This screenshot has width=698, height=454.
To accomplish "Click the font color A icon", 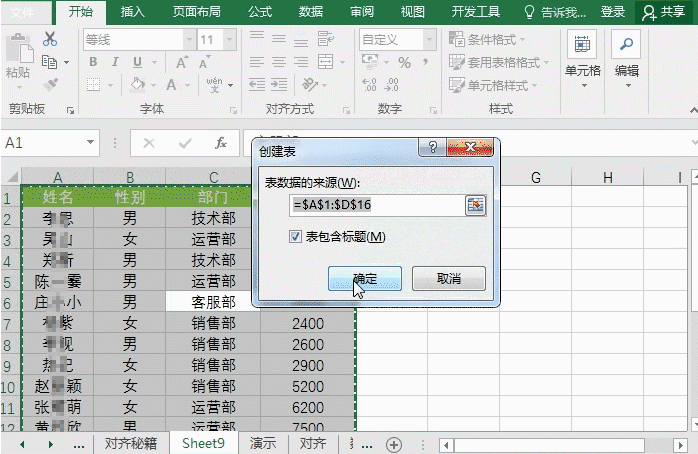I will coord(171,84).
